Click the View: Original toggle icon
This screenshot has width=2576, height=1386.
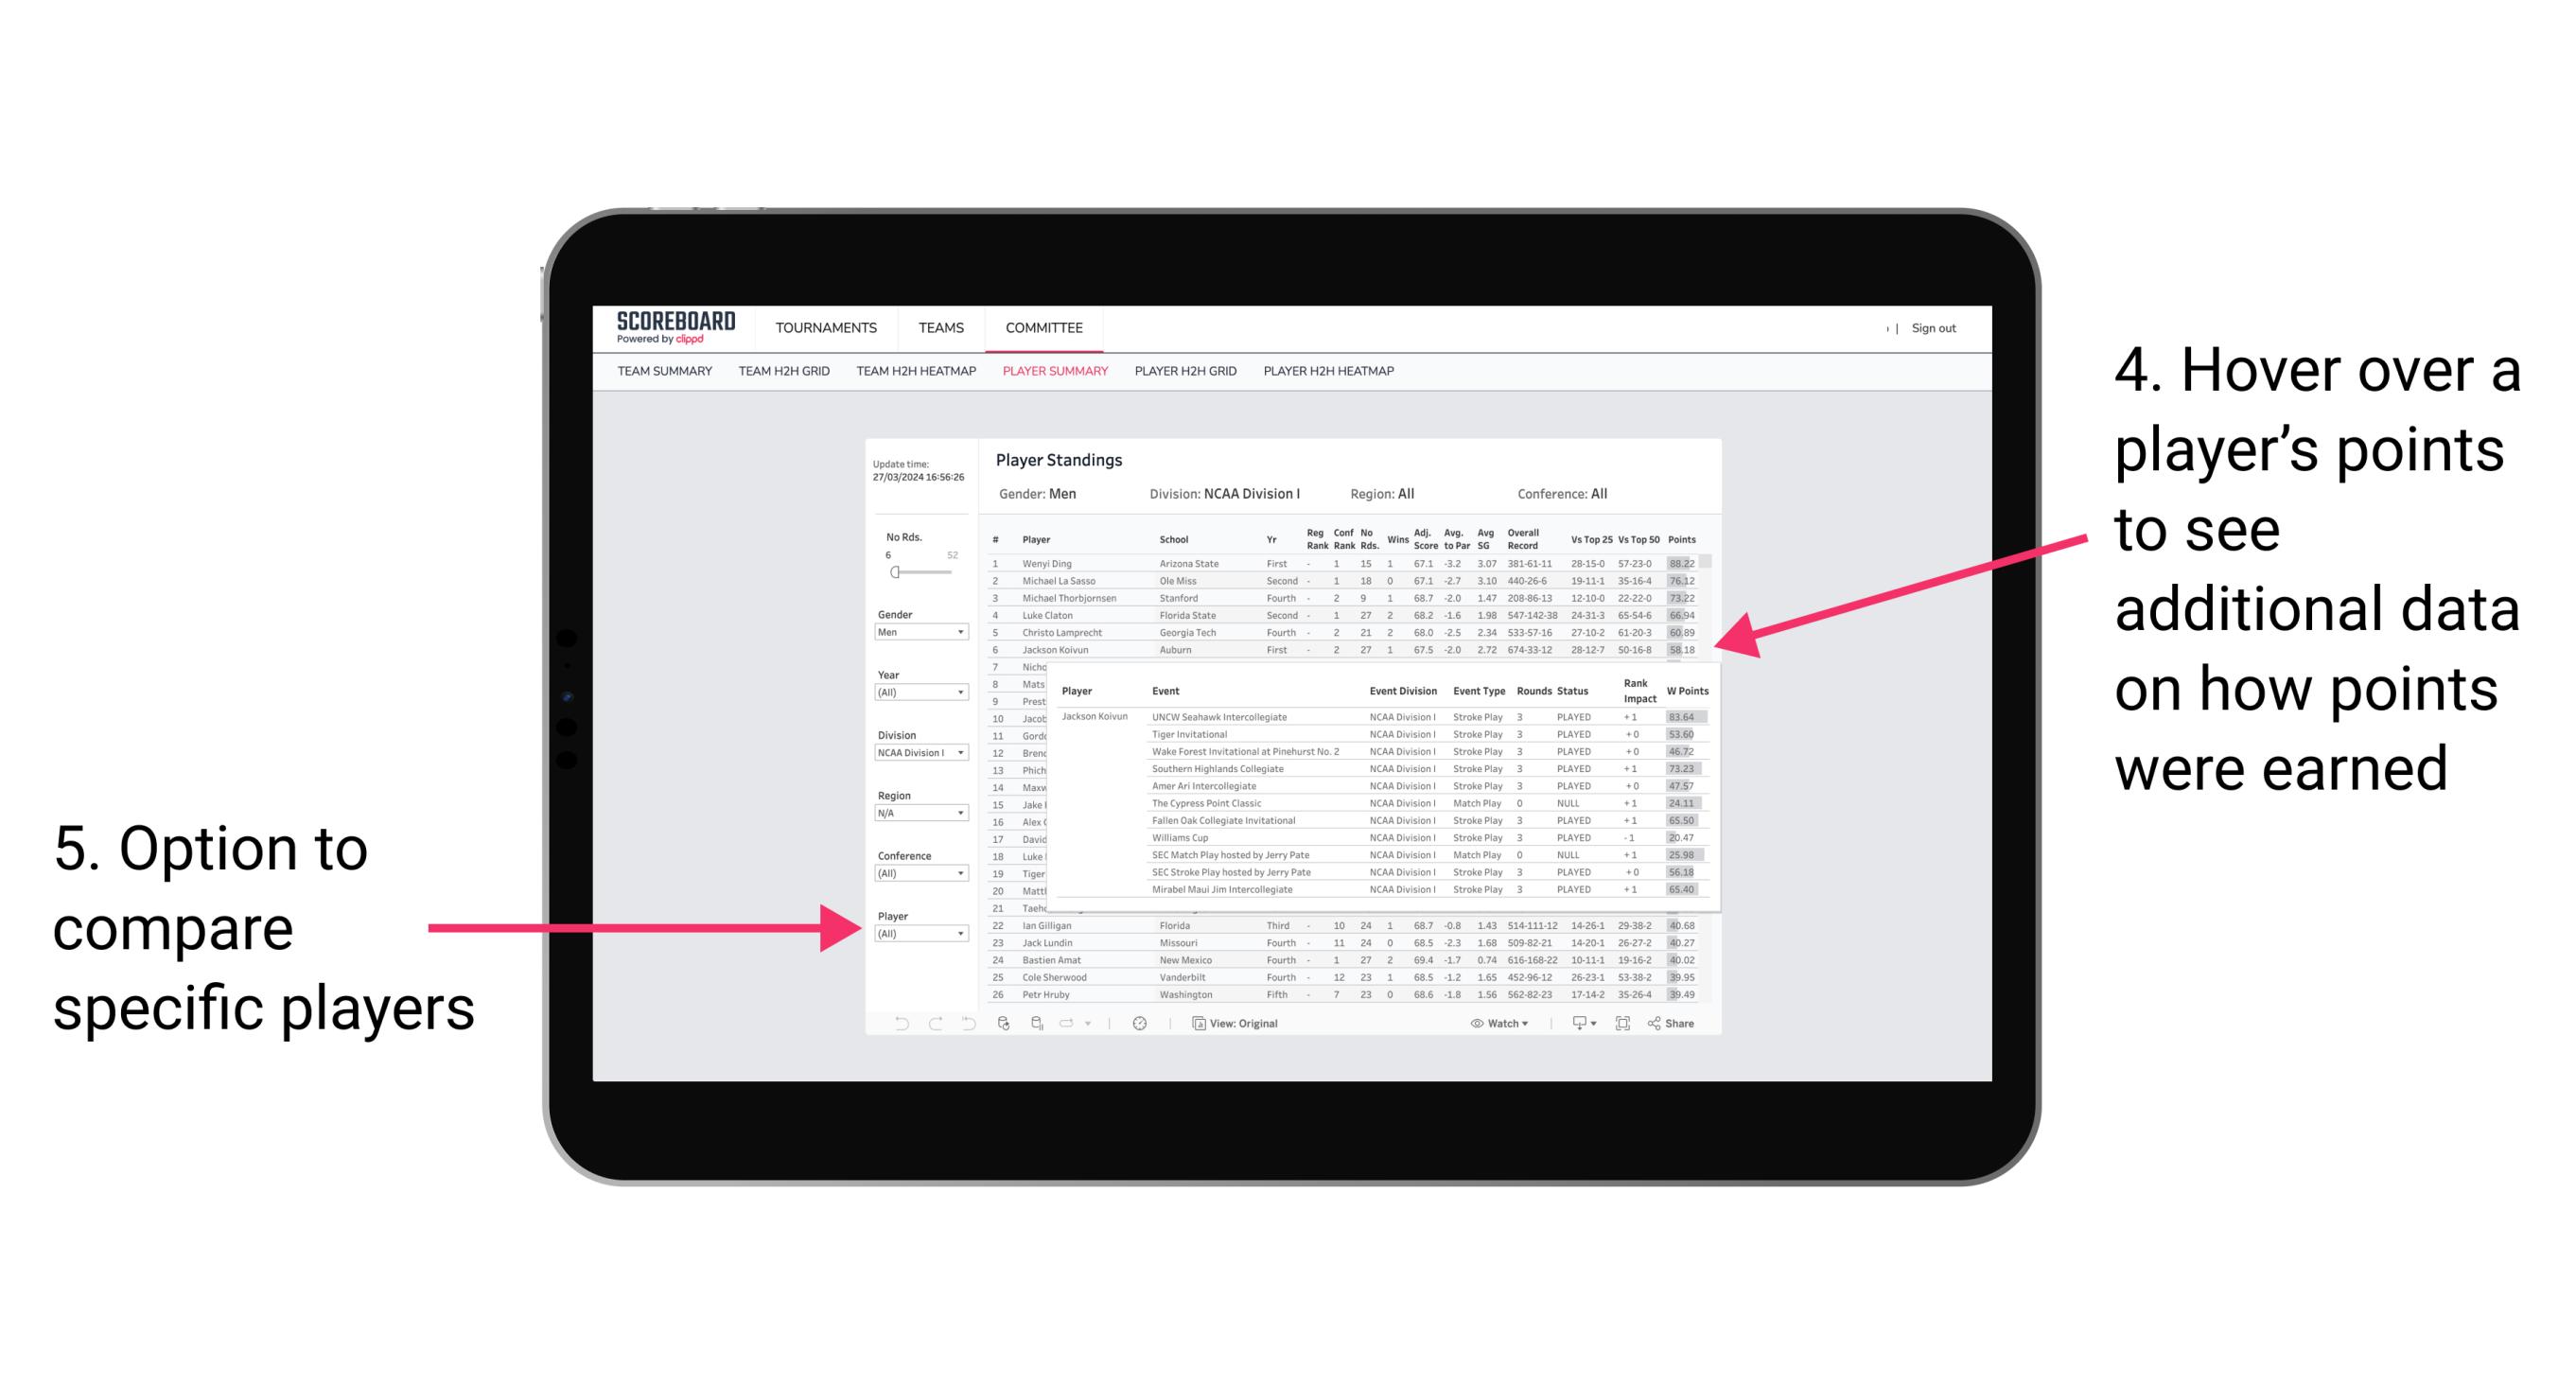(x=1196, y=1023)
